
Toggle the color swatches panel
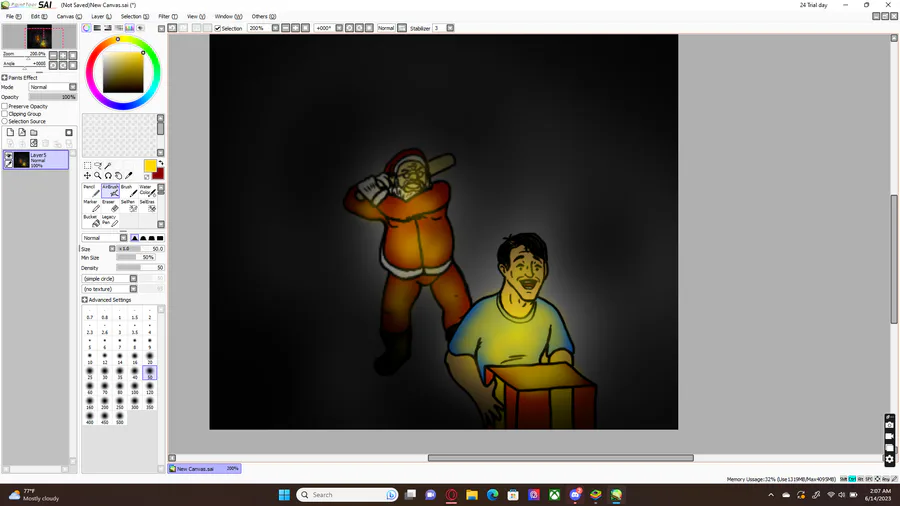tap(130, 28)
